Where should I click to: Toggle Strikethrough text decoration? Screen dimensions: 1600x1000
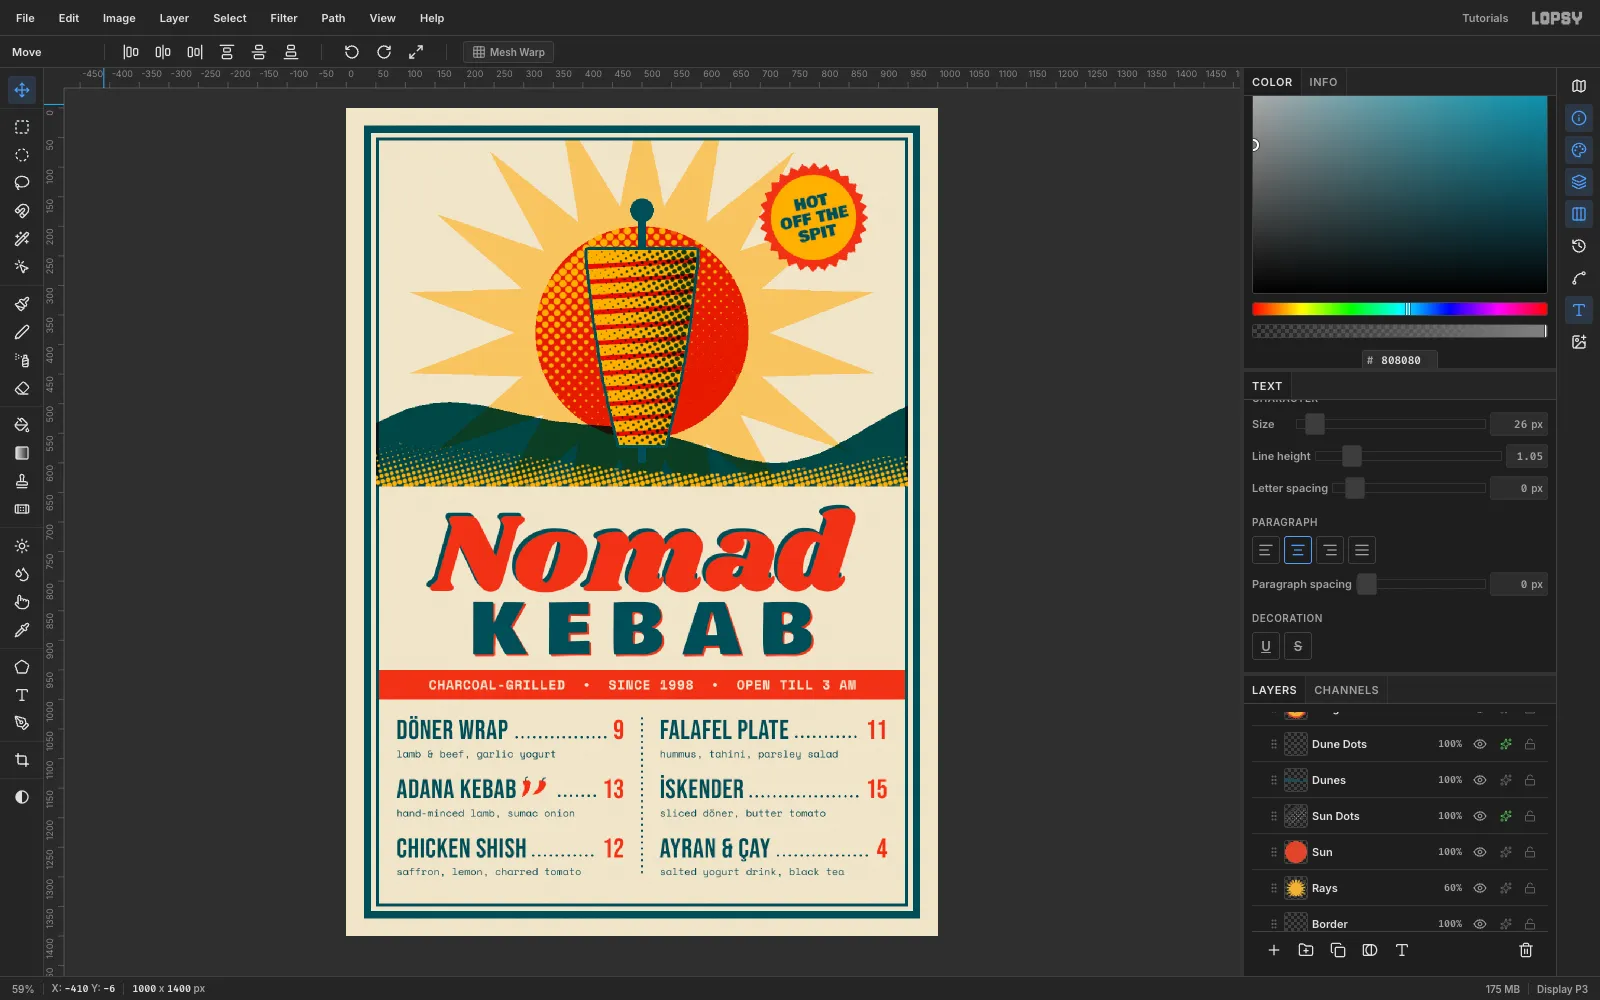(1298, 646)
